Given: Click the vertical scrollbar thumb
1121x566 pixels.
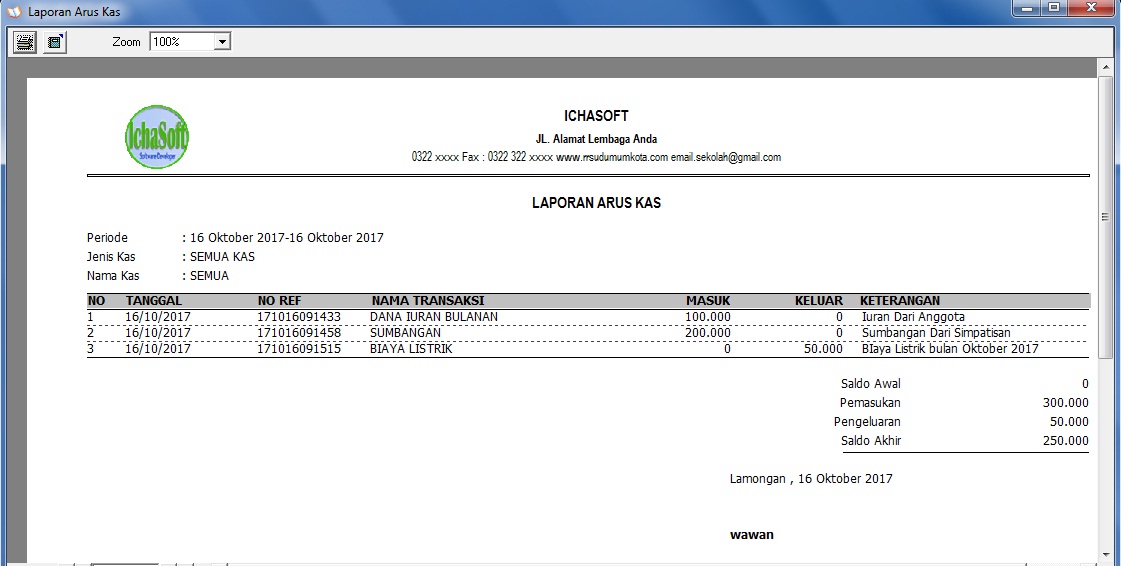Looking at the screenshot, I should coord(1106,216).
